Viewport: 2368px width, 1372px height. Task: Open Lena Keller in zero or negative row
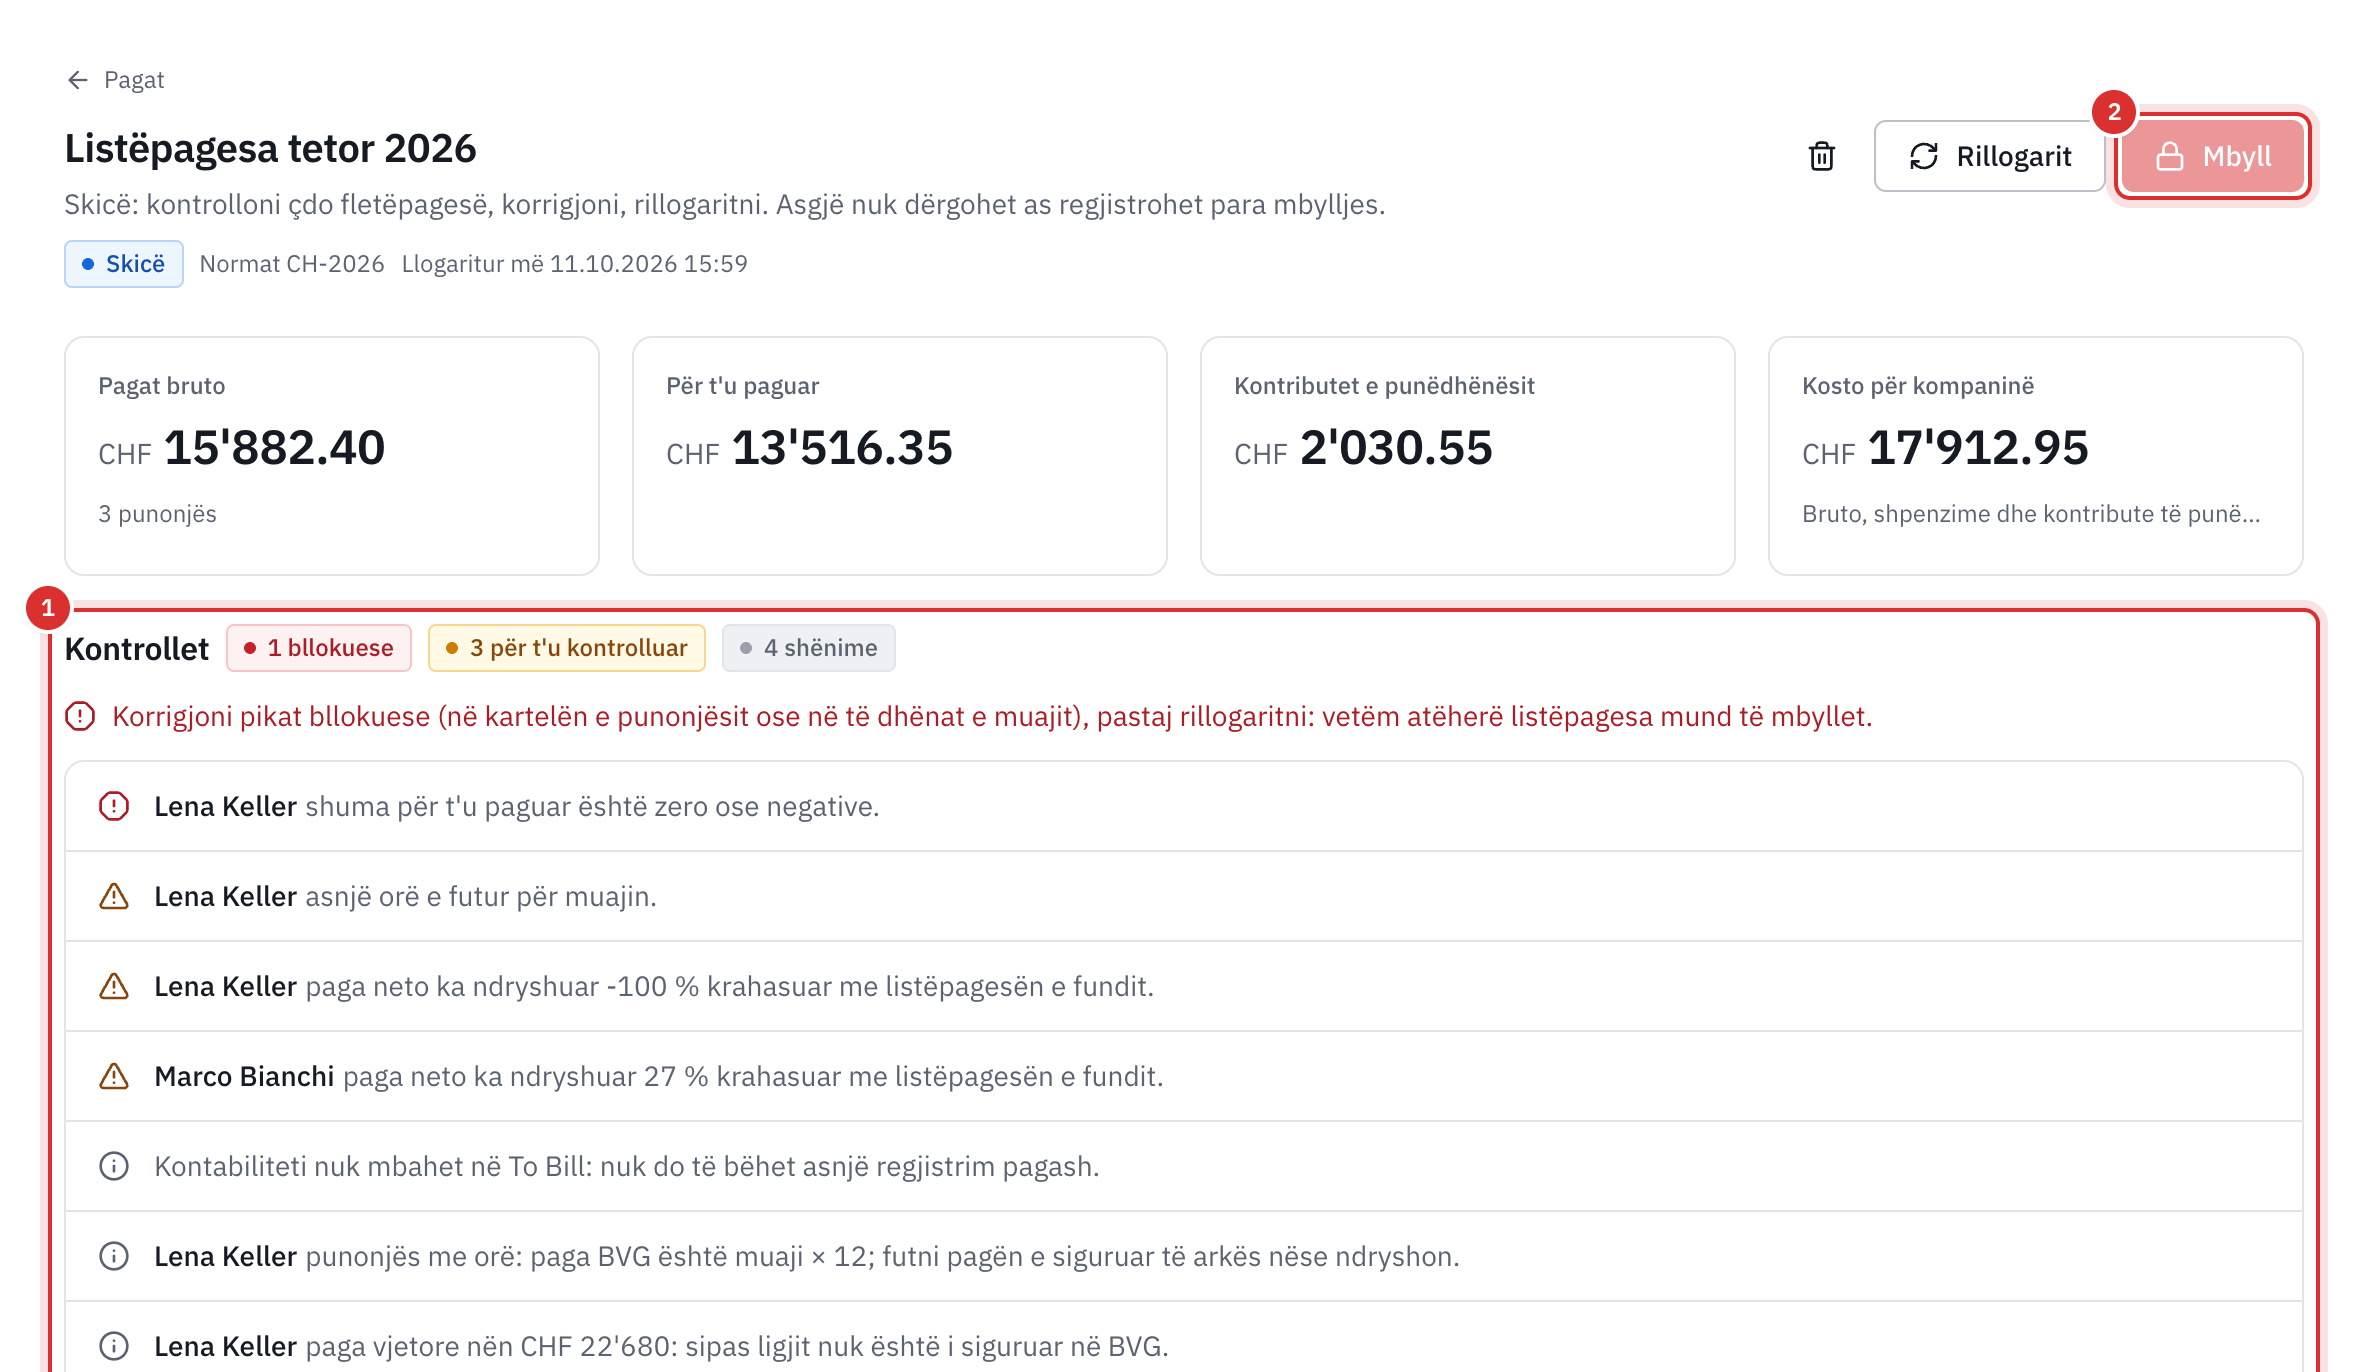[225, 807]
